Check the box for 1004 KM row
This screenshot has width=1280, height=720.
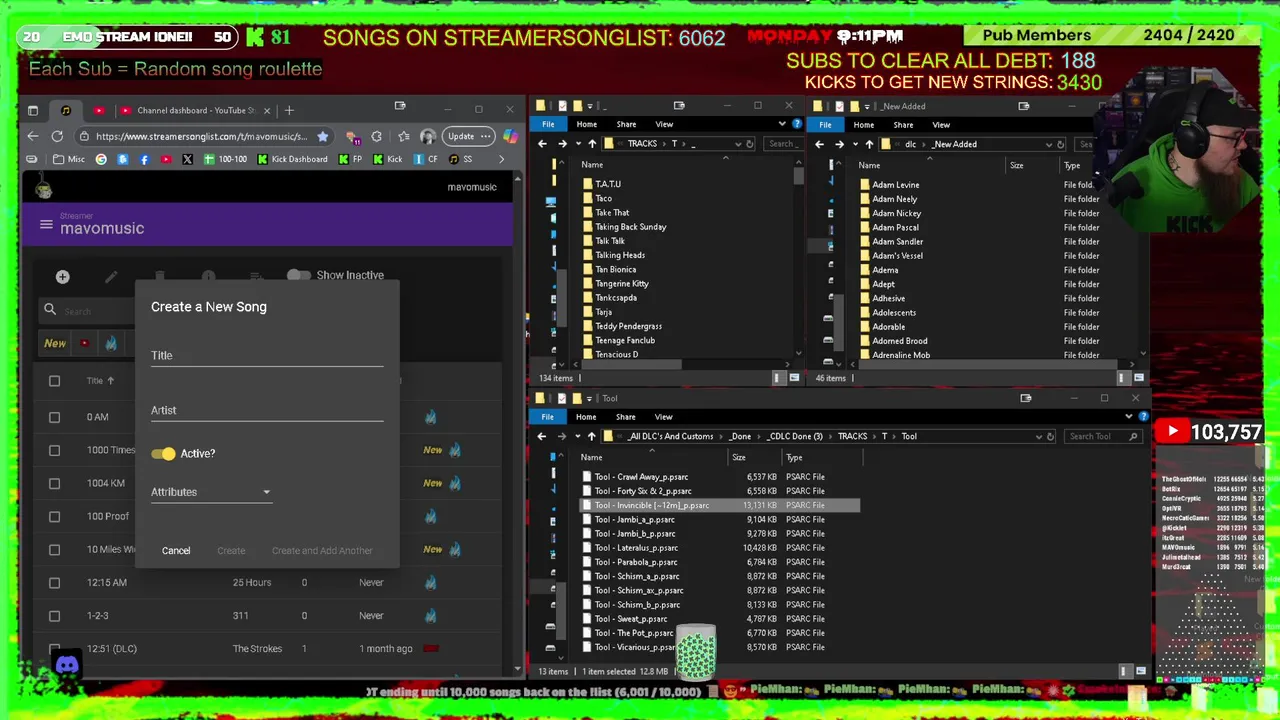tap(54, 483)
